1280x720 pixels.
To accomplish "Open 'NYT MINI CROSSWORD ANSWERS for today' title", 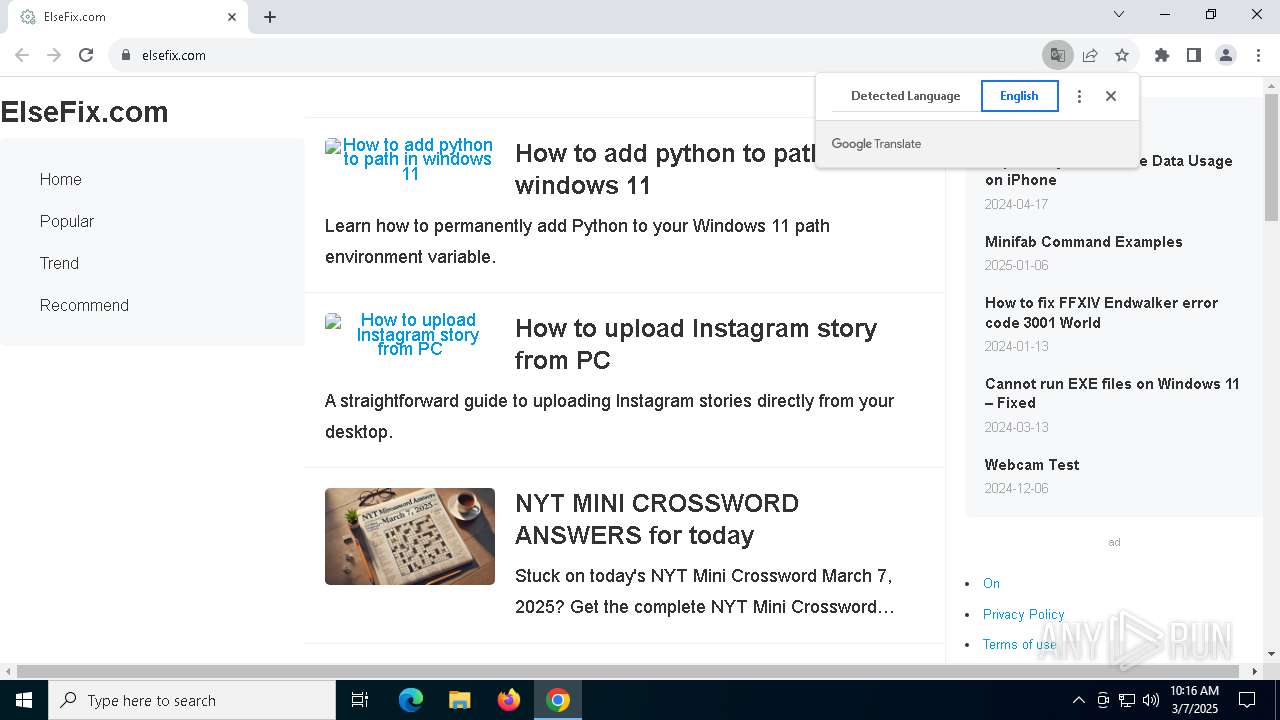I will (x=657, y=519).
